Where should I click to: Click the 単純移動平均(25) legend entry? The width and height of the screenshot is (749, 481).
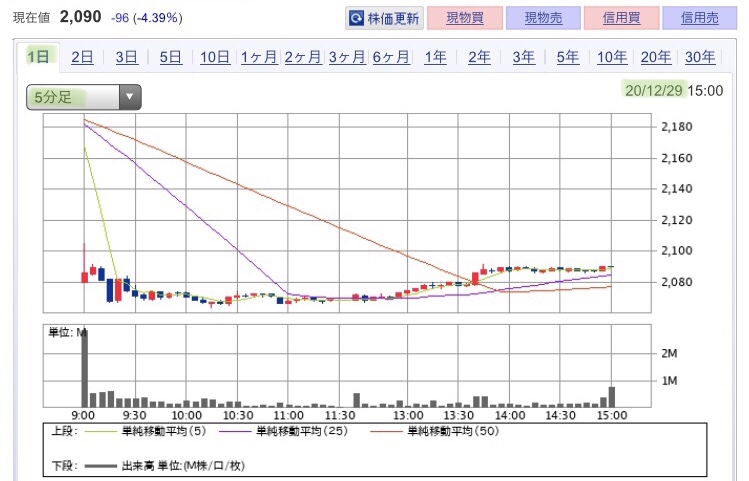(x=283, y=431)
